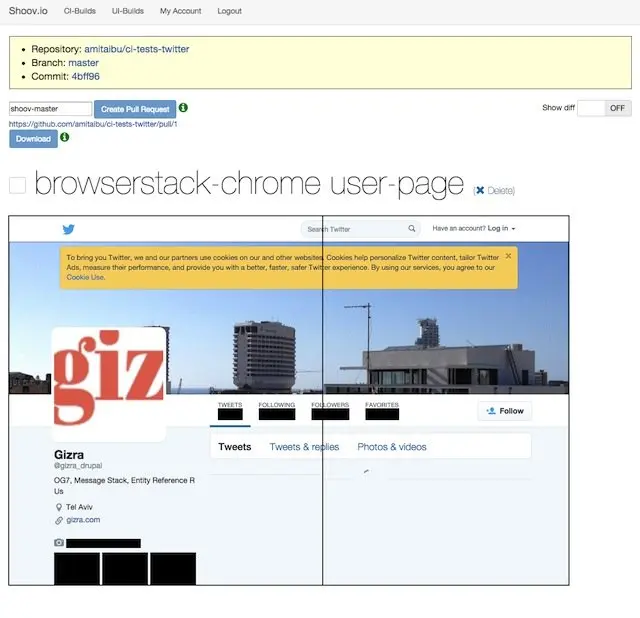The width and height of the screenshot is (640, 618).
Task: Click the 'Tel Aviv' location text
Action: click(79, 507)
